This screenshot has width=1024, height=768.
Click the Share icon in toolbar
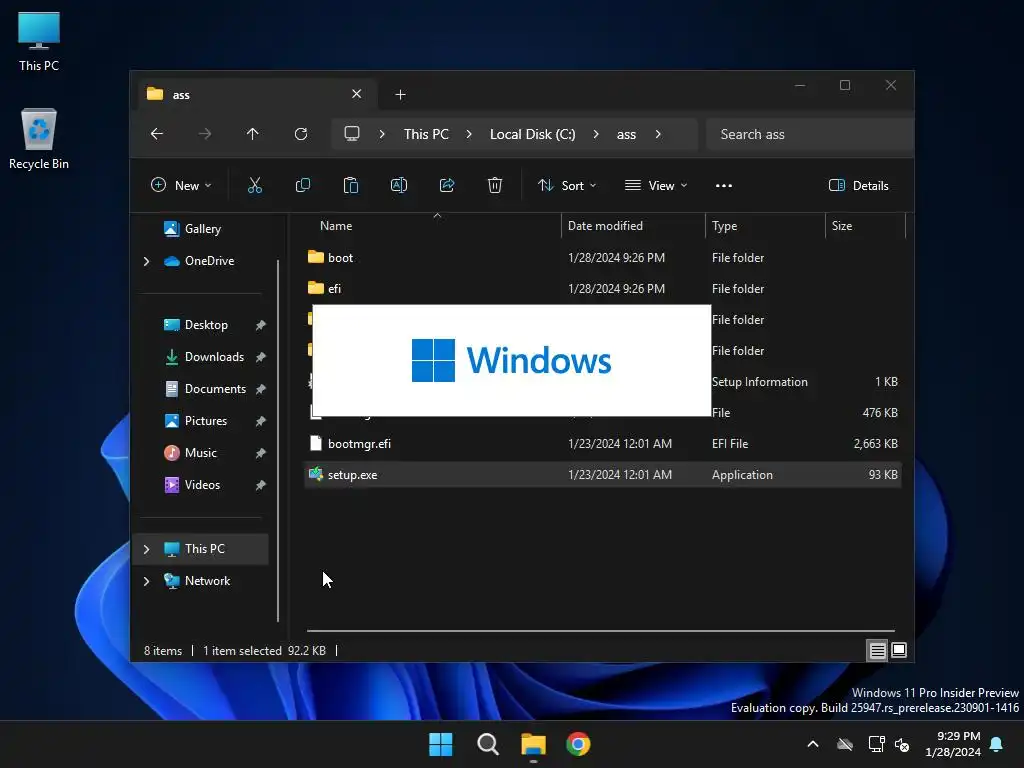tap(447, 185)
